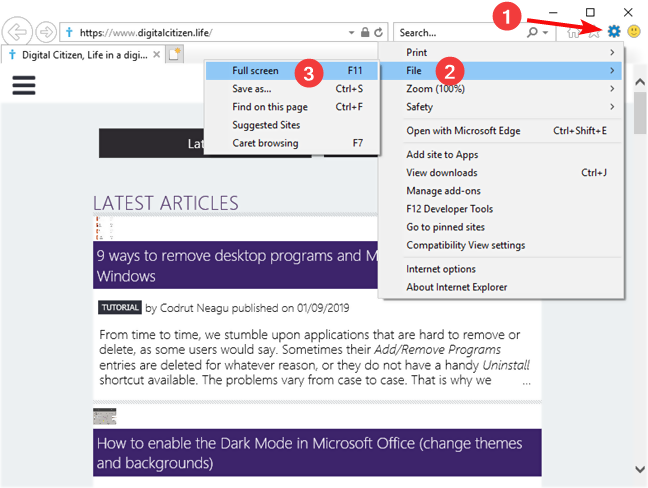This screenshot has width=648, height=488.
Task: Select the Digital Citizen, Life in a digi... tab
Action: coord(81,55)
